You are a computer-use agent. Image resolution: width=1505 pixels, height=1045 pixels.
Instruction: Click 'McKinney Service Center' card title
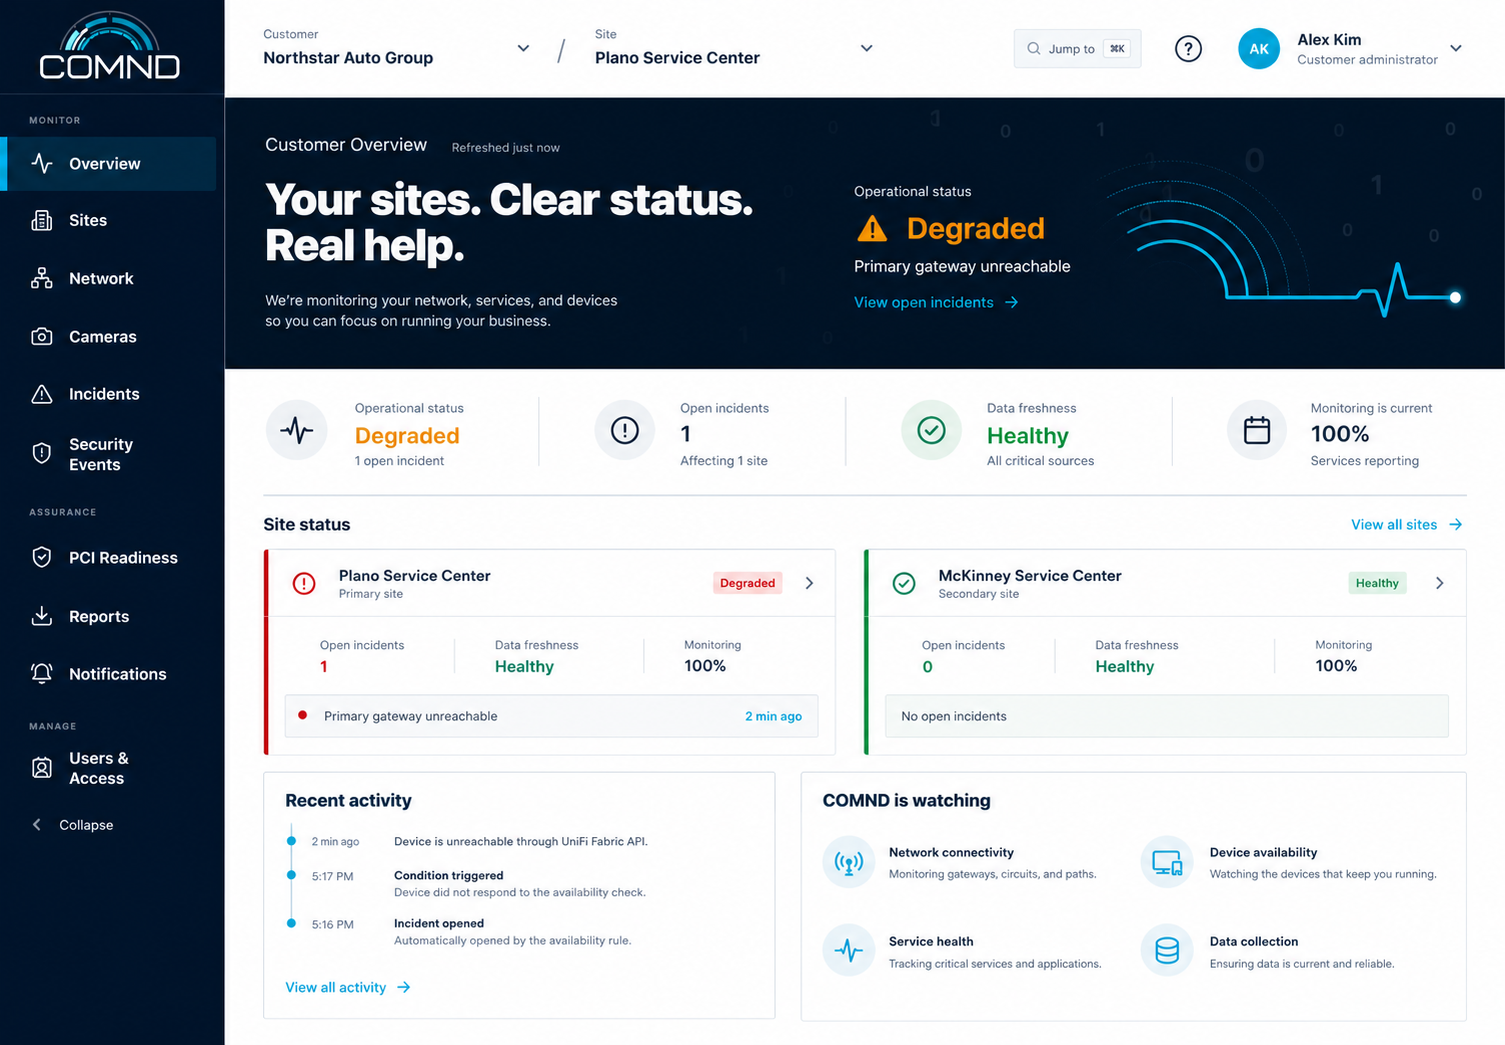(x=1029, y=575)
